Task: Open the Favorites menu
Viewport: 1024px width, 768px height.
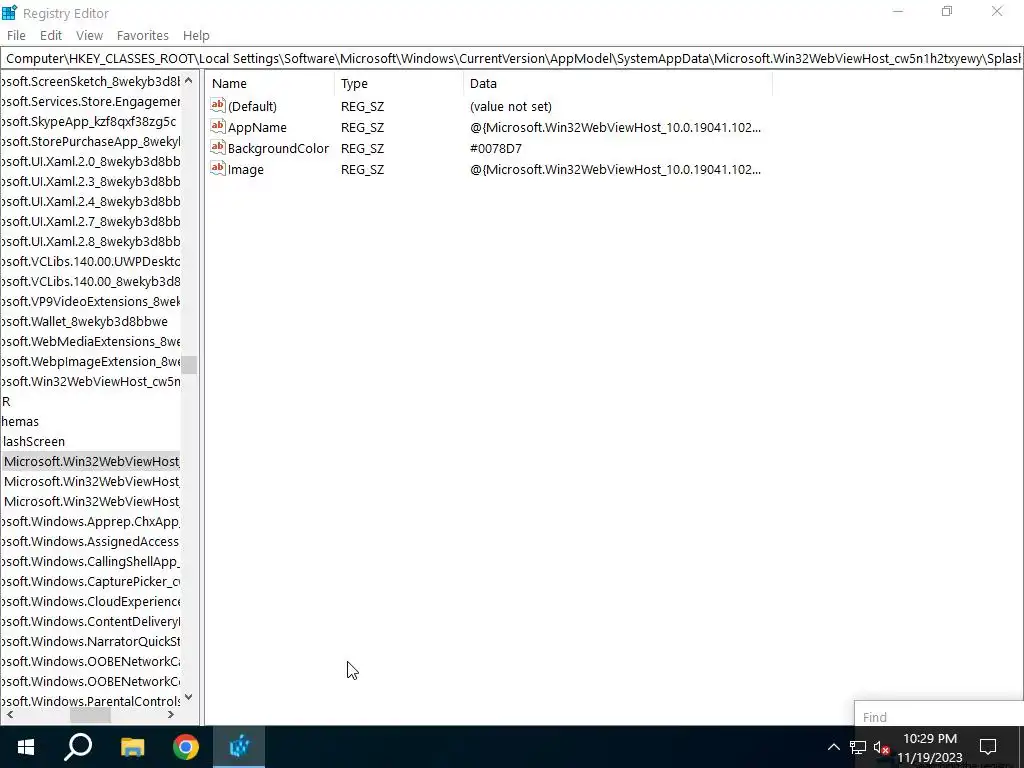Action: click(x=142, y=35)
